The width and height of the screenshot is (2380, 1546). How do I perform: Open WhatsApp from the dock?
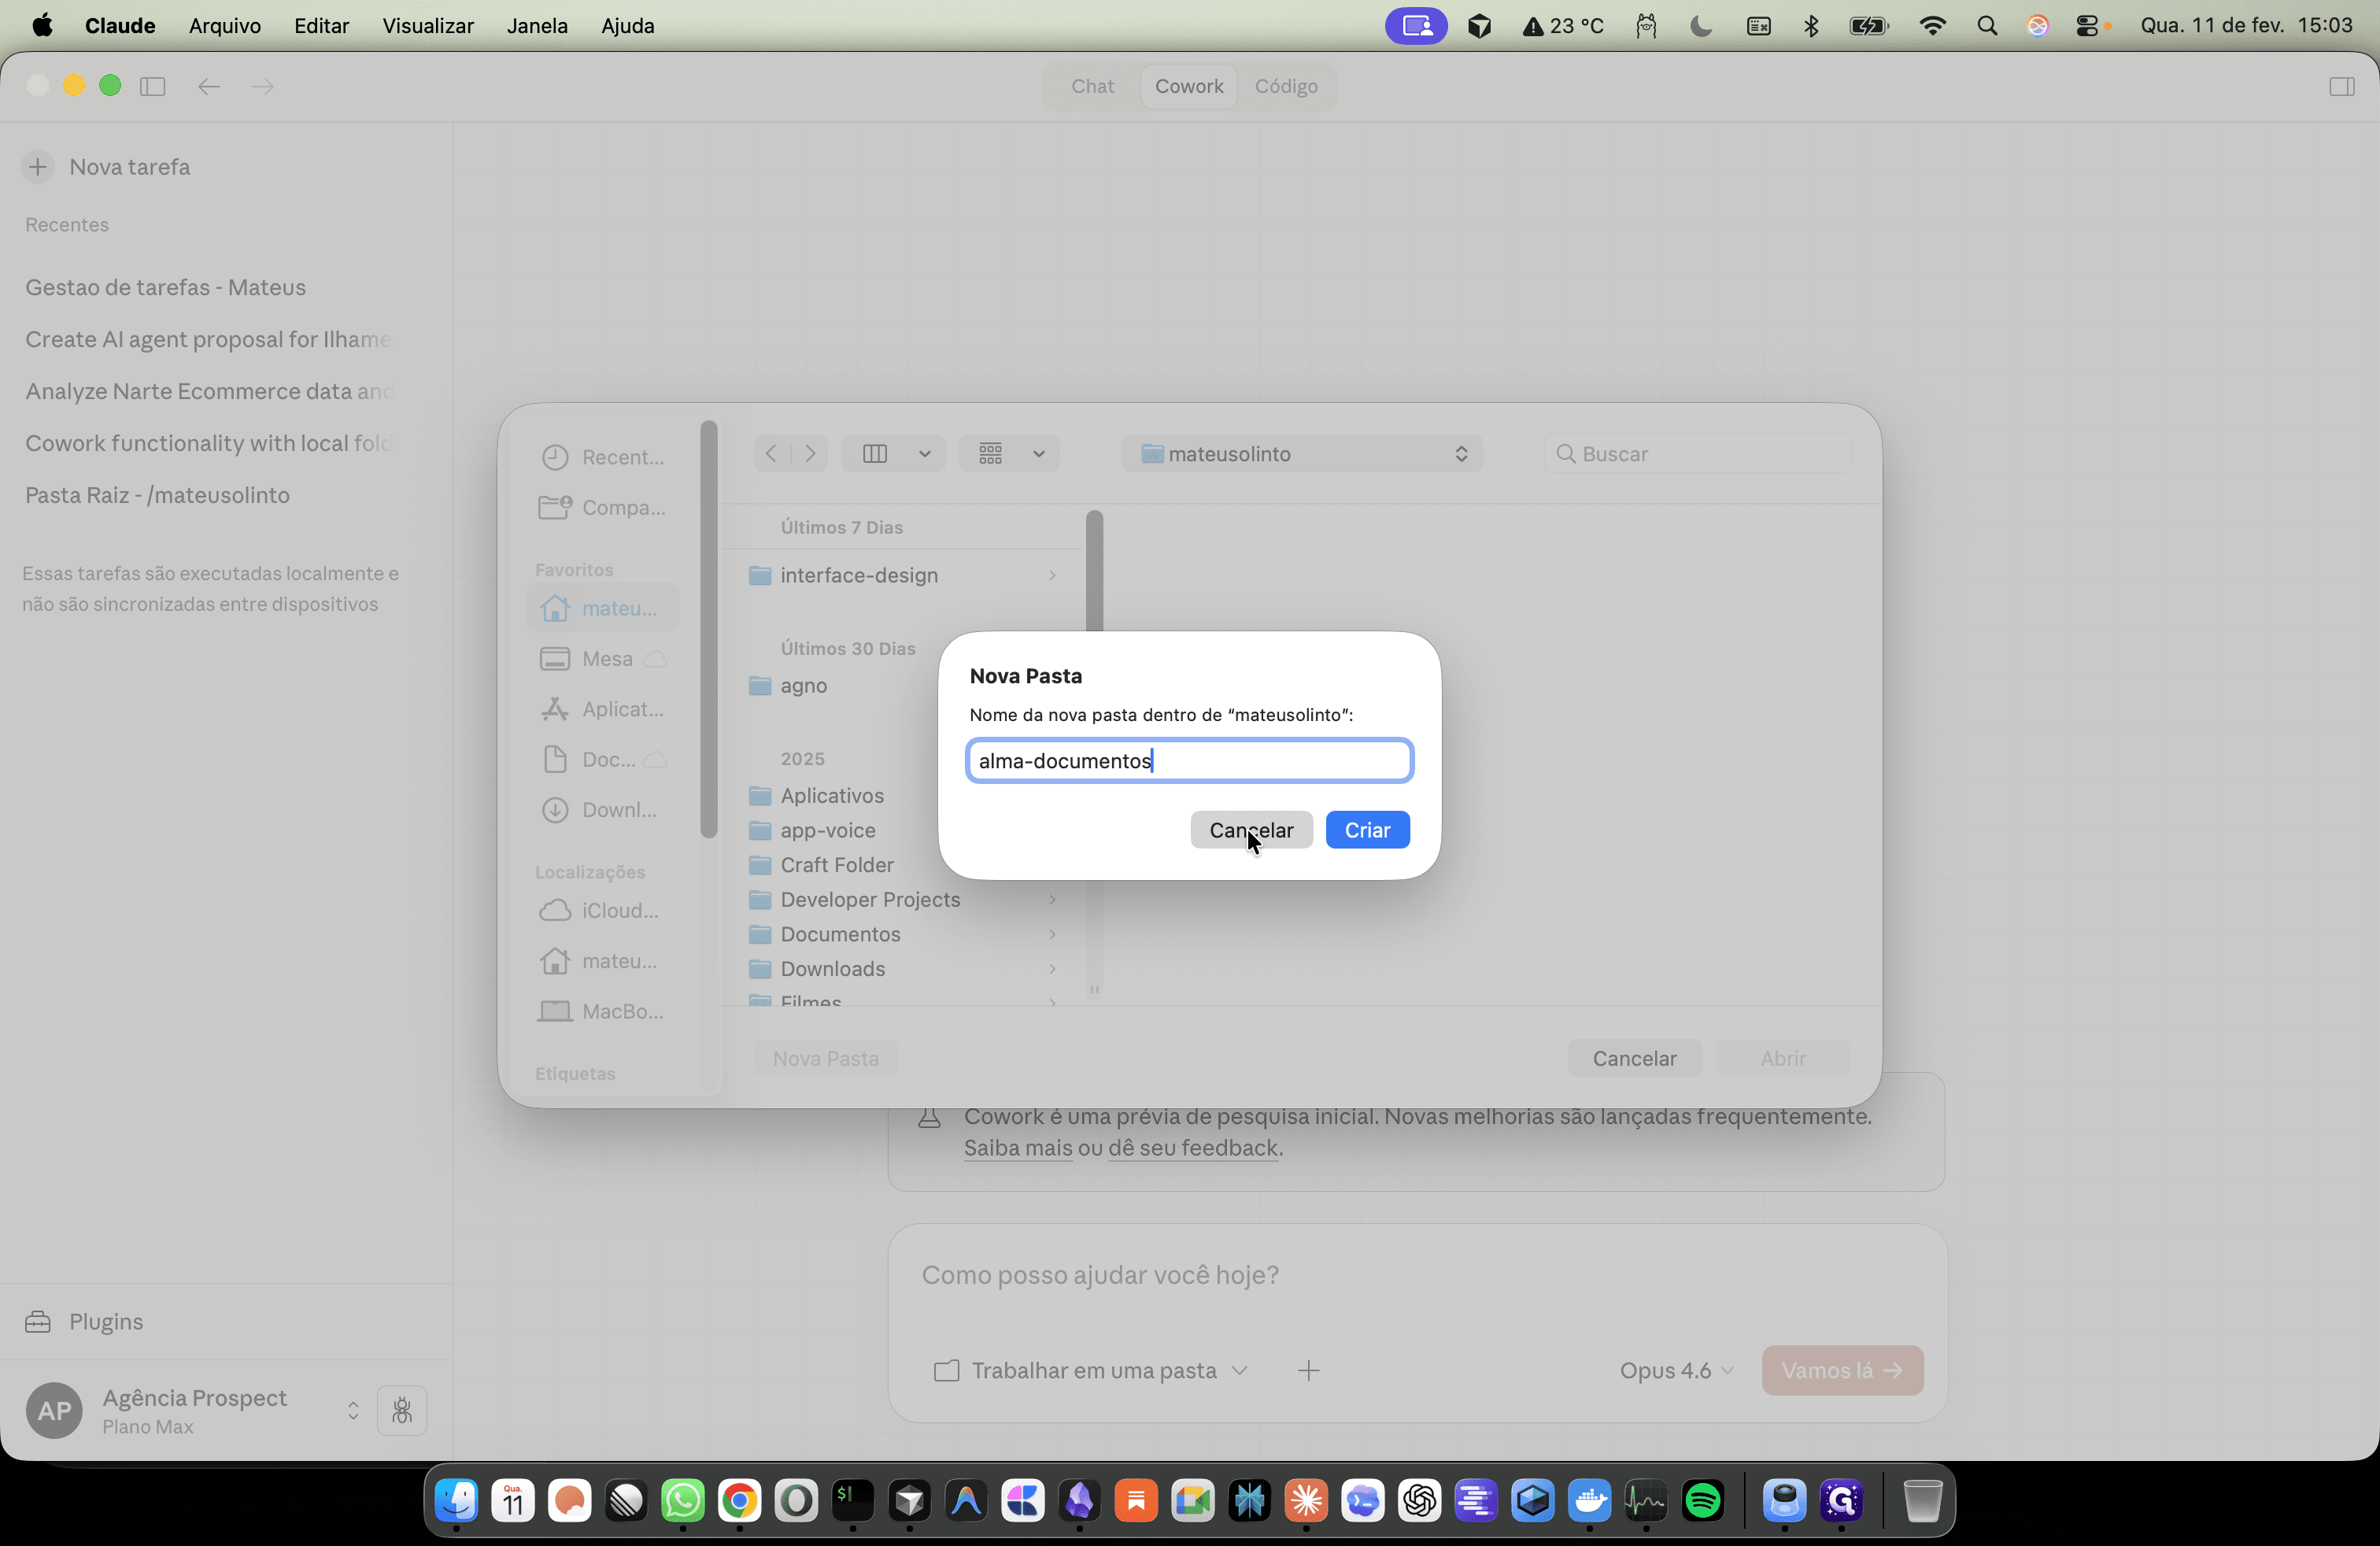tap(683, 1501)
